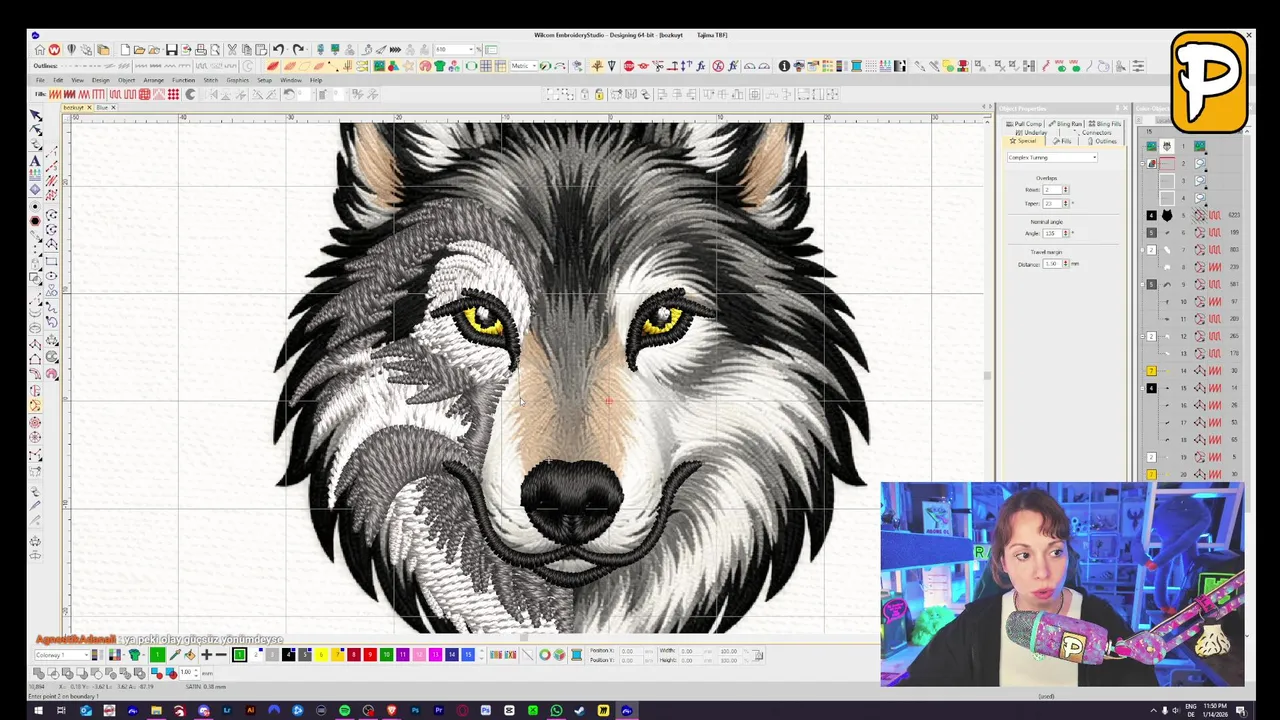Click the red stop sign icon
The height and width of the screenshot is (720, 1280).
coord(628,66)
